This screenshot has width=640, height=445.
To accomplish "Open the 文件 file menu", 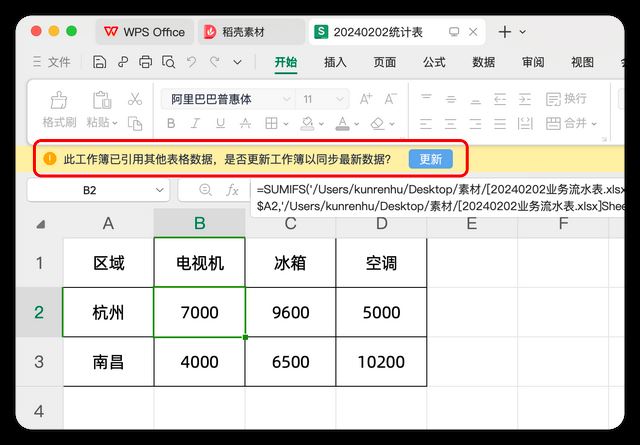I will coord(52,62).
